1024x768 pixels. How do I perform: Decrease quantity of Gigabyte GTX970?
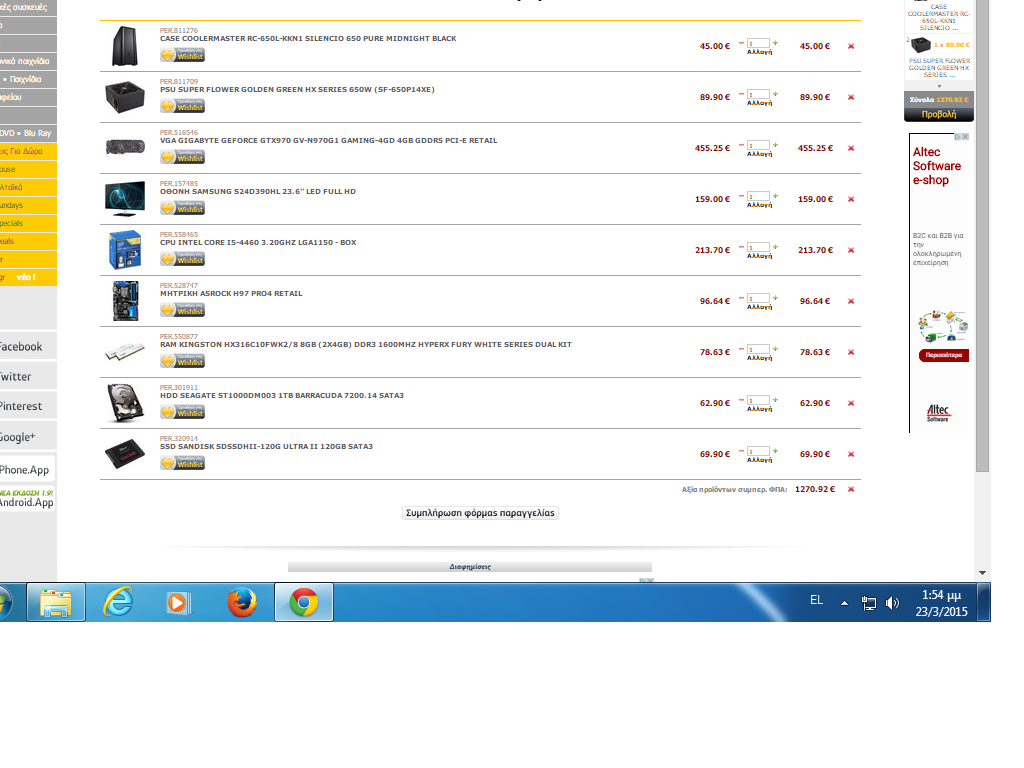[x=741, y=144]
